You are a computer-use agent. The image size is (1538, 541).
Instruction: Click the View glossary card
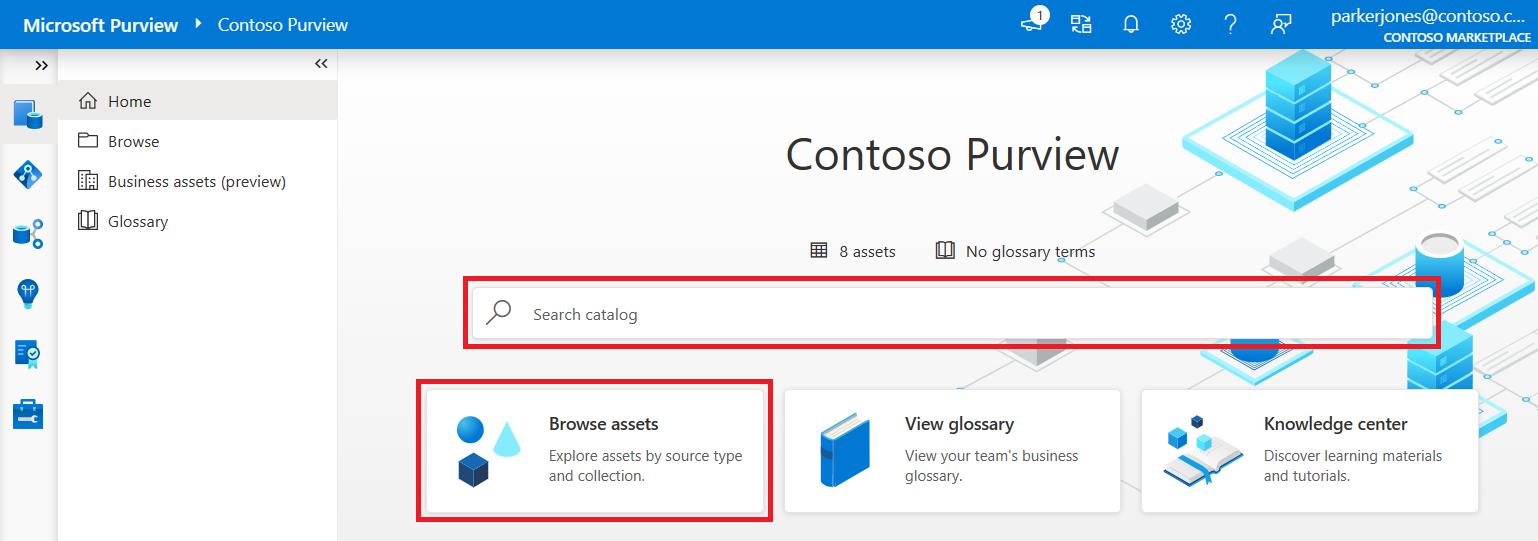[951, 451]
